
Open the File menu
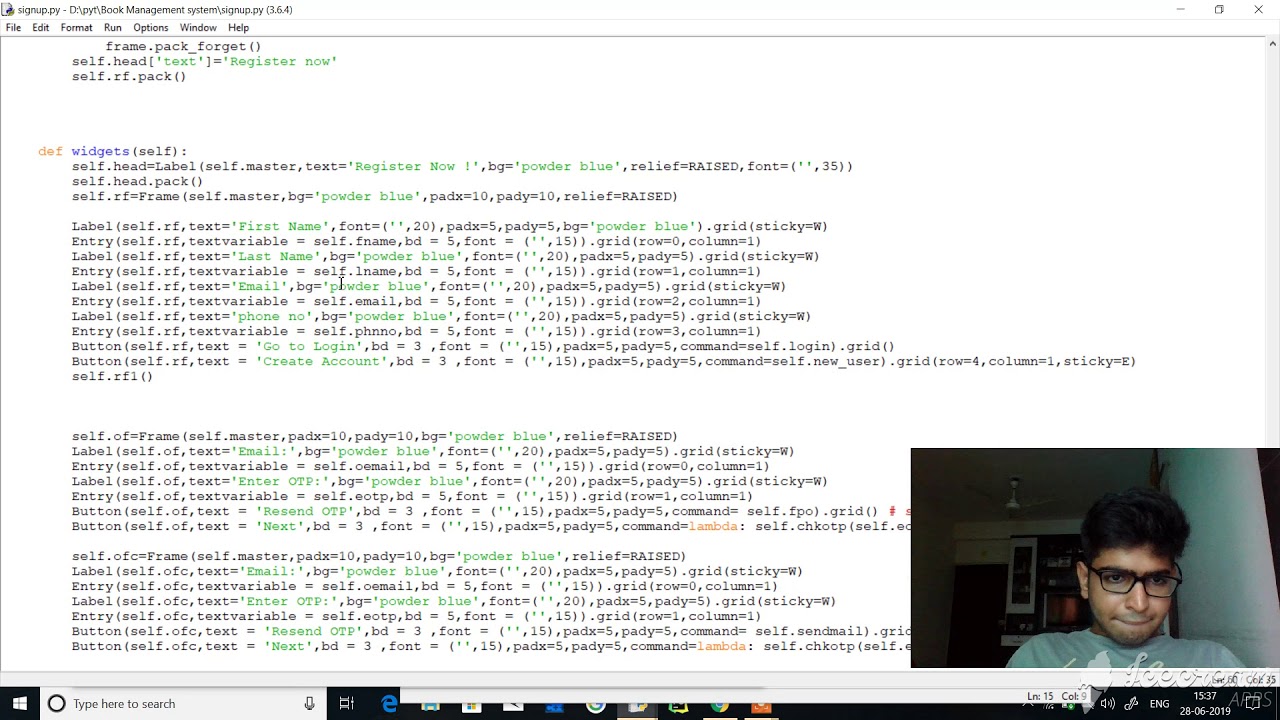(x=13, y=27)
